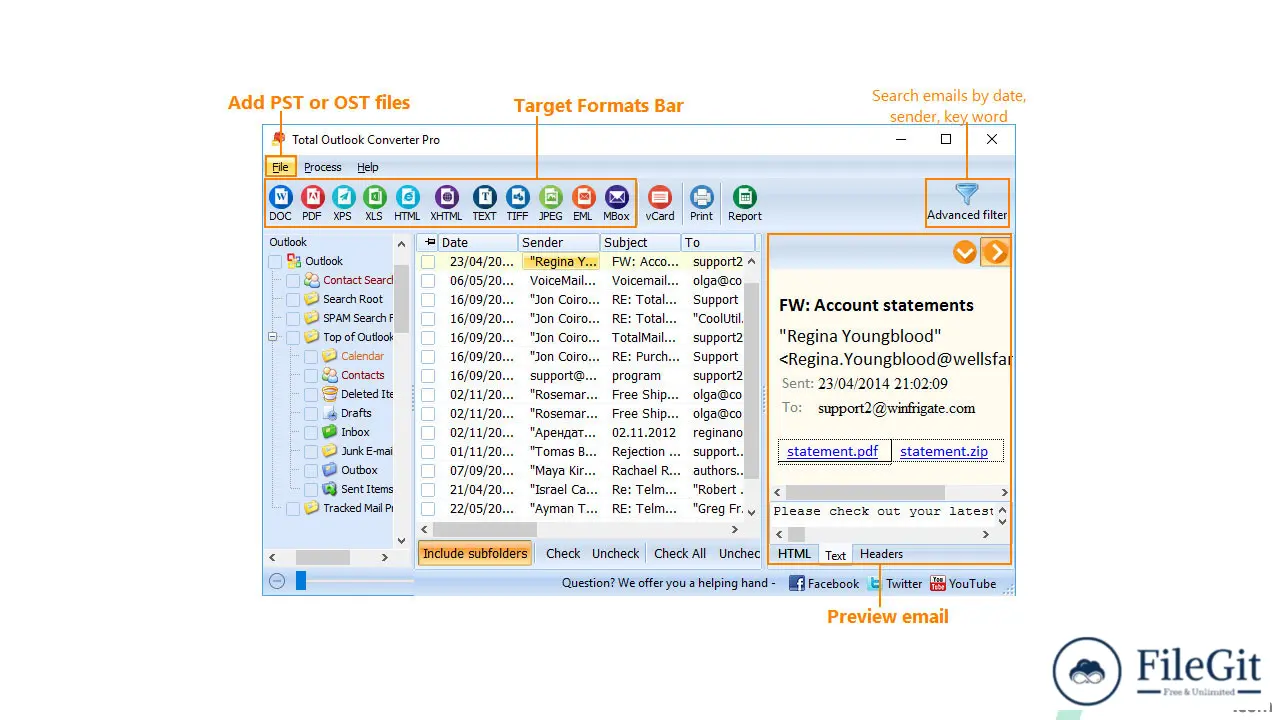1280x720 pixels.
Task: Open the Deleted Items folder
Action: point(367,394)
